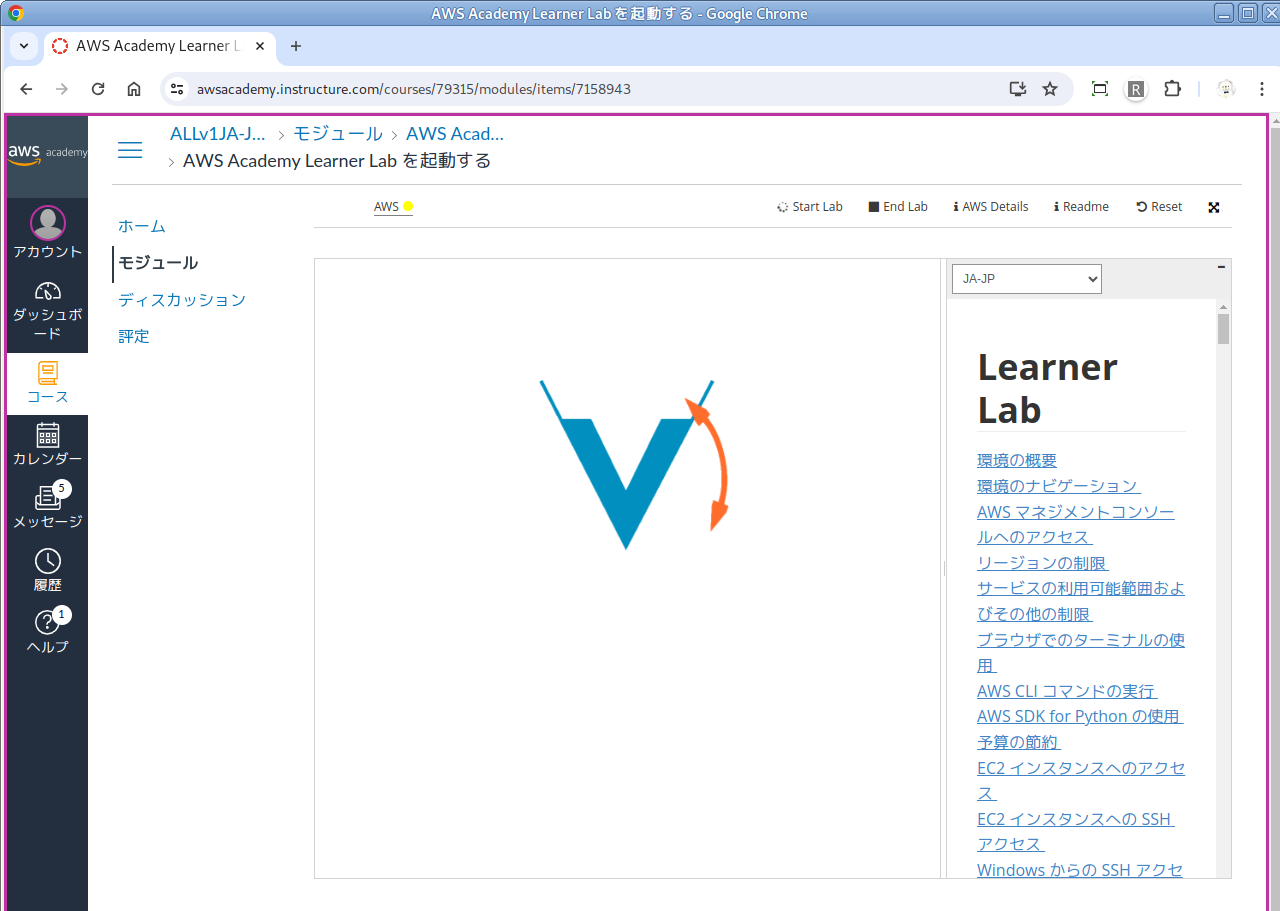Open AWS CLI コマンドの実行 link
Screen dimensions: 1280x911
coord(1067,691)
